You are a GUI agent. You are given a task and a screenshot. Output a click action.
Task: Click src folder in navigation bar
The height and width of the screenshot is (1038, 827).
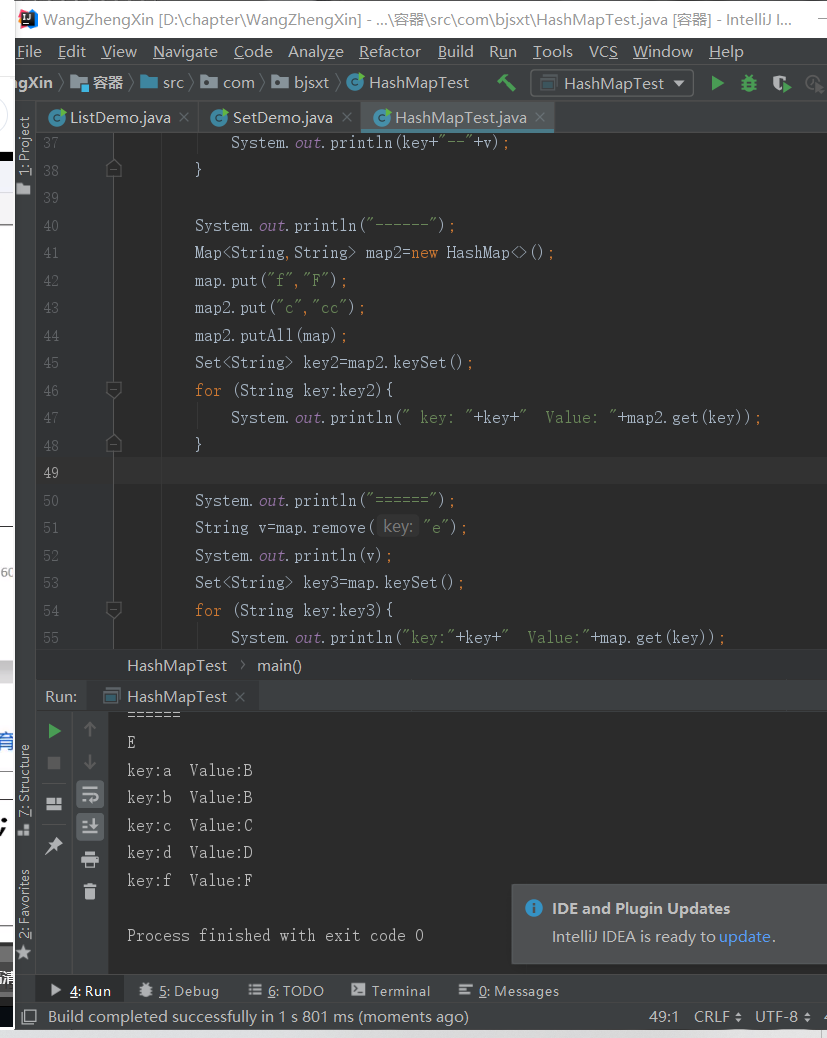[162, 83]
